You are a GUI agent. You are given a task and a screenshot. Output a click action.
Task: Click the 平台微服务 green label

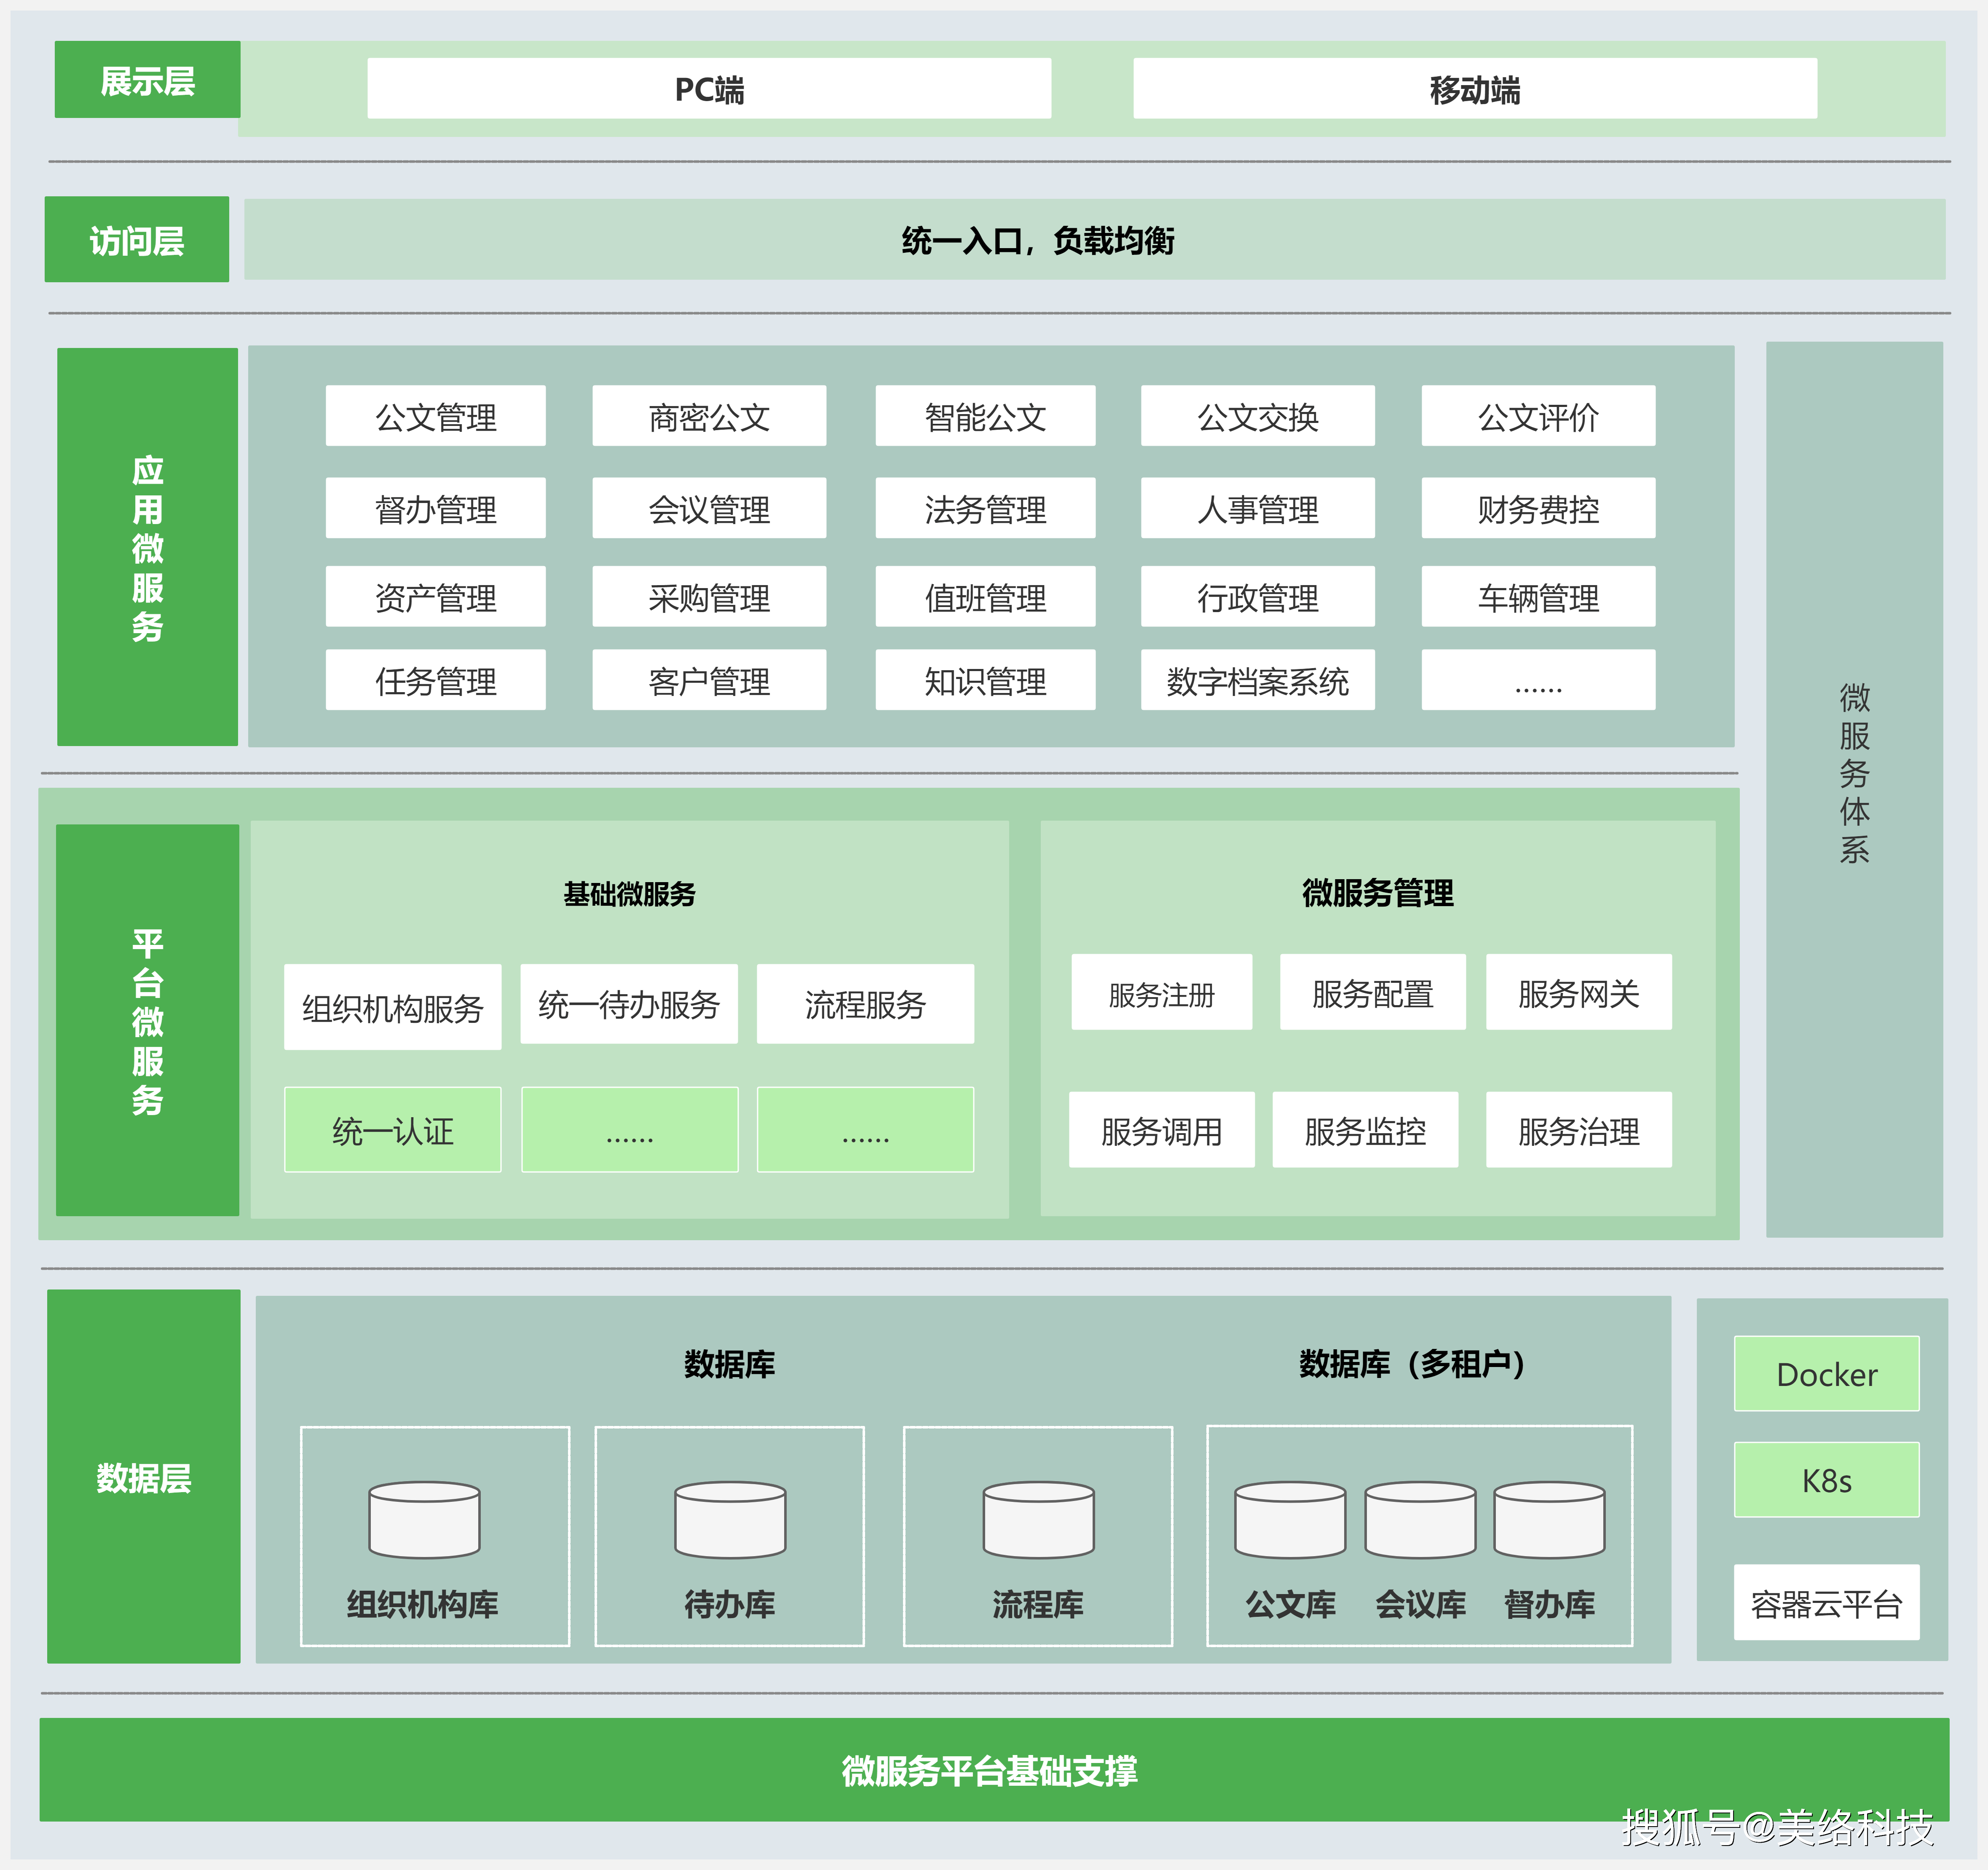pyautogui.click(x=147, y=1019)
